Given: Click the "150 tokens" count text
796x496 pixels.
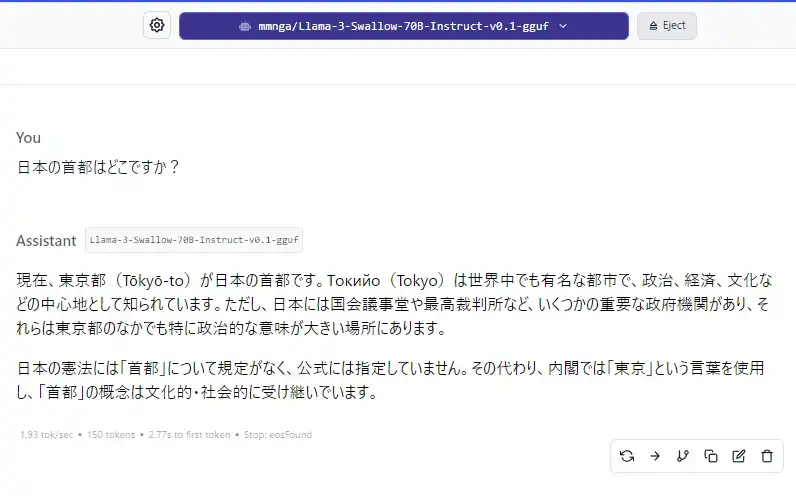Looking at the screenshot, I should (x=112, y=435).
